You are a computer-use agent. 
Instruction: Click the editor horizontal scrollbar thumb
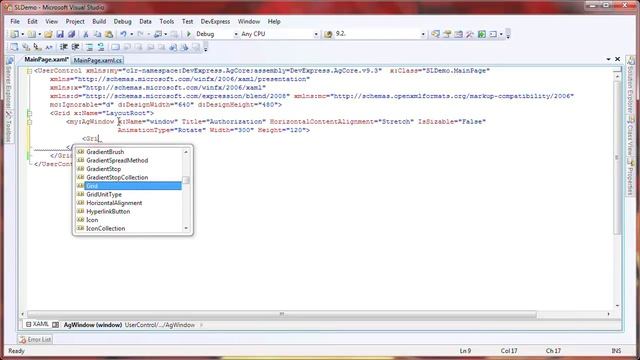click(x=282, y=314)
